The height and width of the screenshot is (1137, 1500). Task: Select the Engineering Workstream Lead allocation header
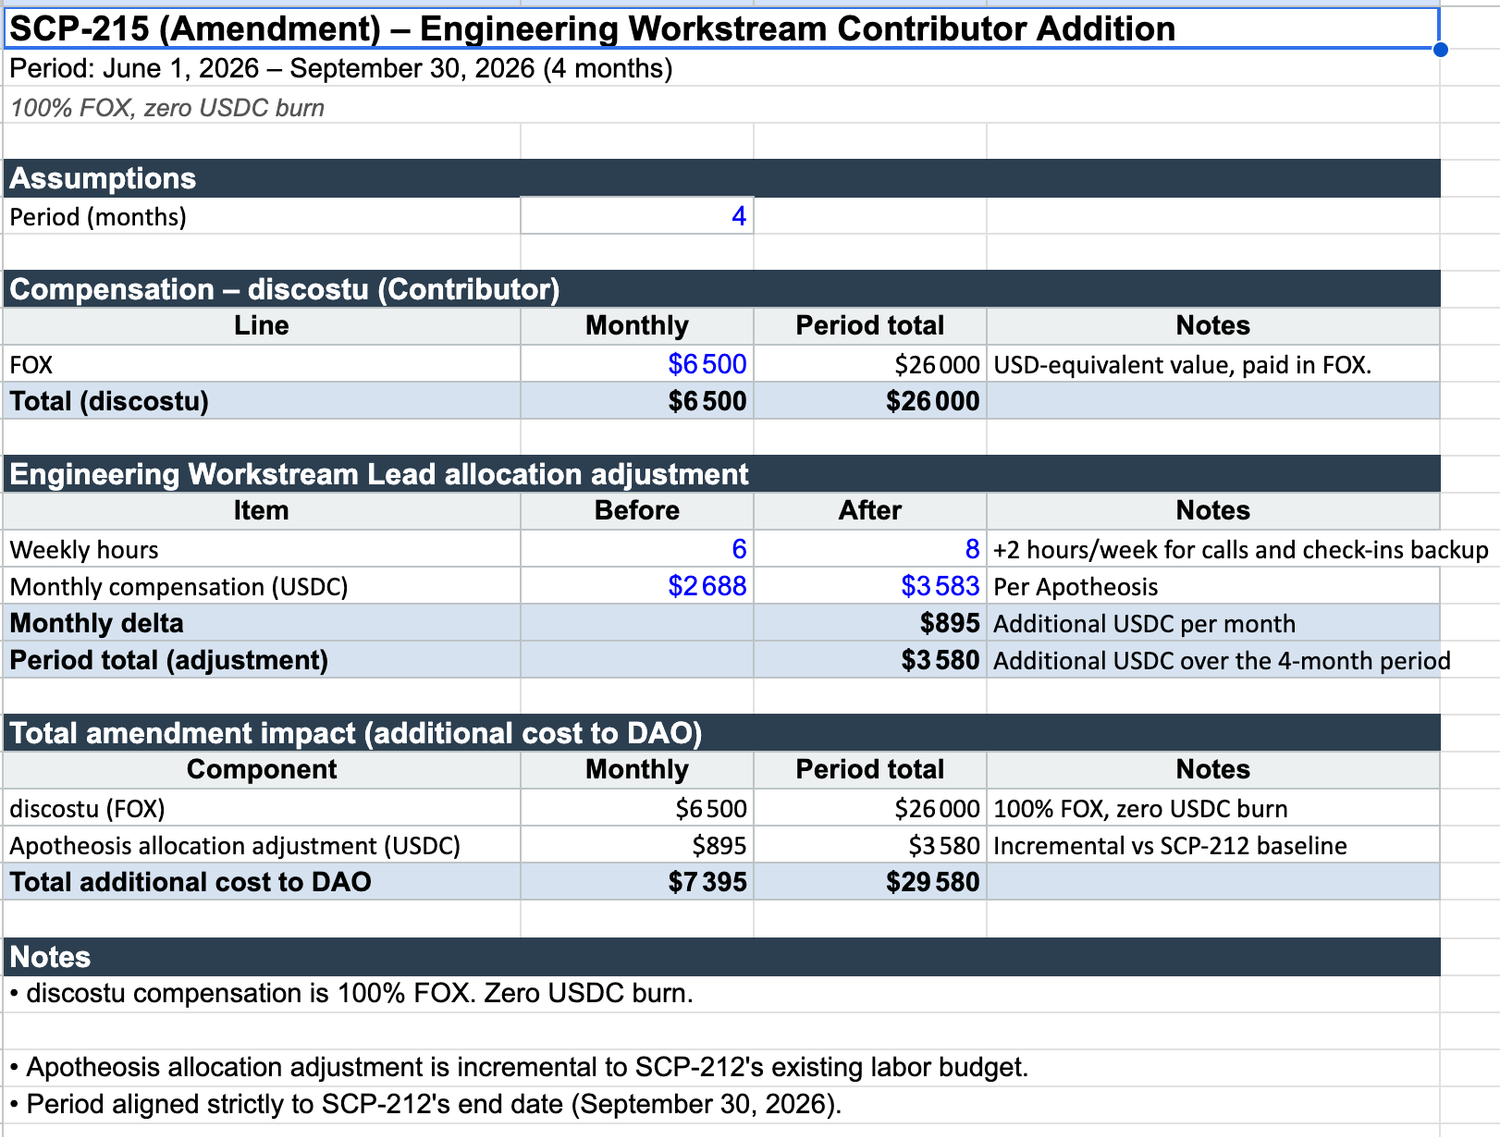pyautogui.click(x=722, y=474)
